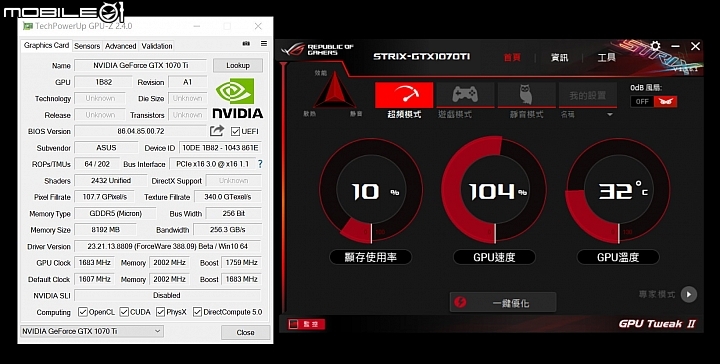
Task: Click the red performance triangle graphic
Action: click(334, 90)
